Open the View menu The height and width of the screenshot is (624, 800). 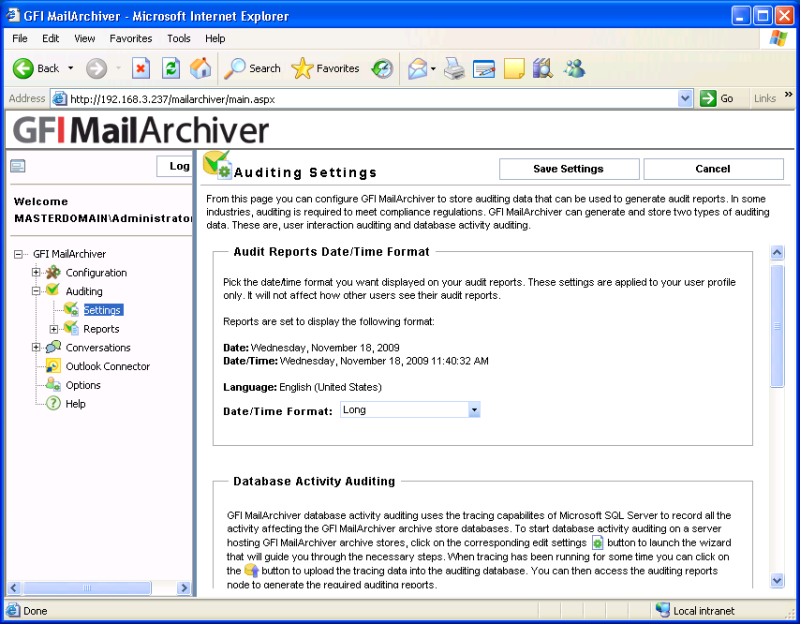[85, 38]
